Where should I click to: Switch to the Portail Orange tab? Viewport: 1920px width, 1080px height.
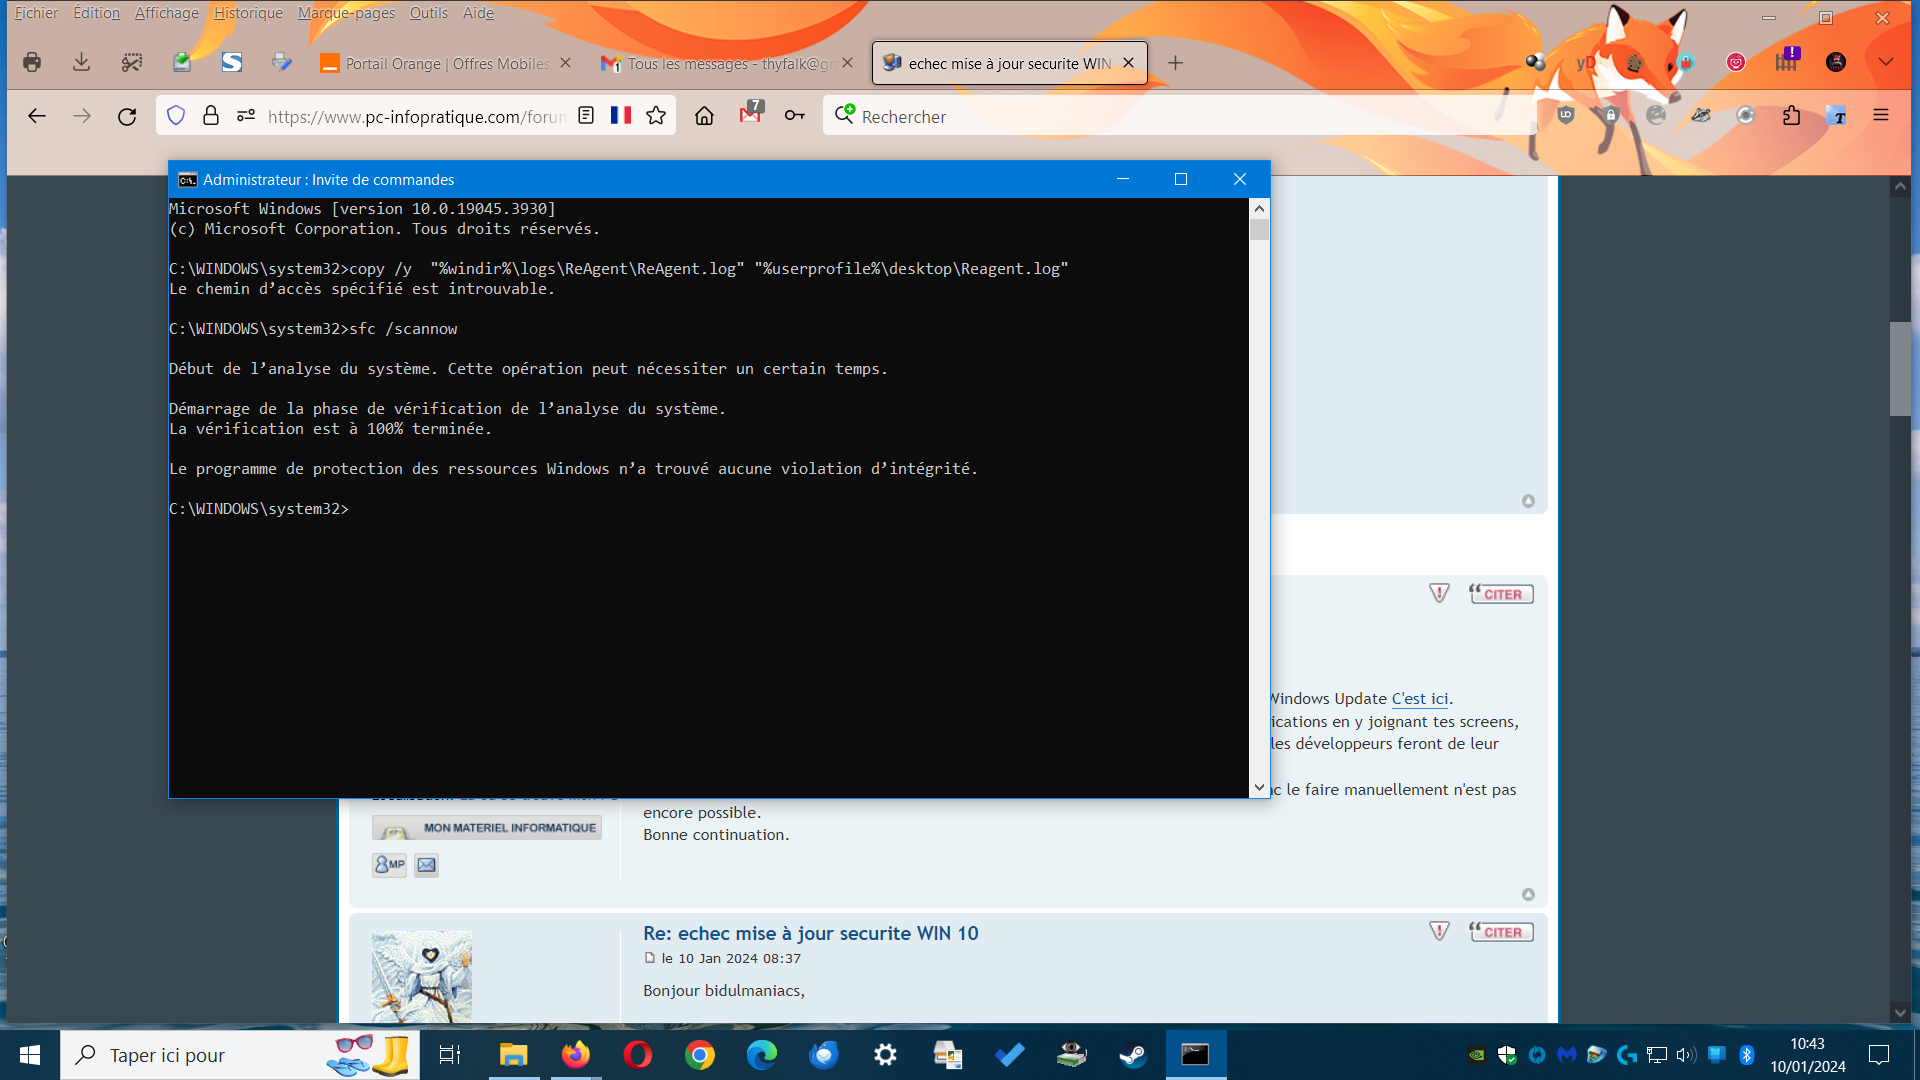point(435,63)
